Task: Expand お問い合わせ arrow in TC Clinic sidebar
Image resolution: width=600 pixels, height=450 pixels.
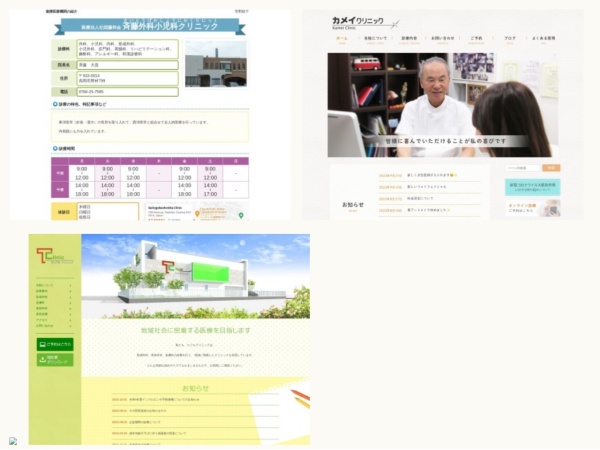Action: click(70, 326)
